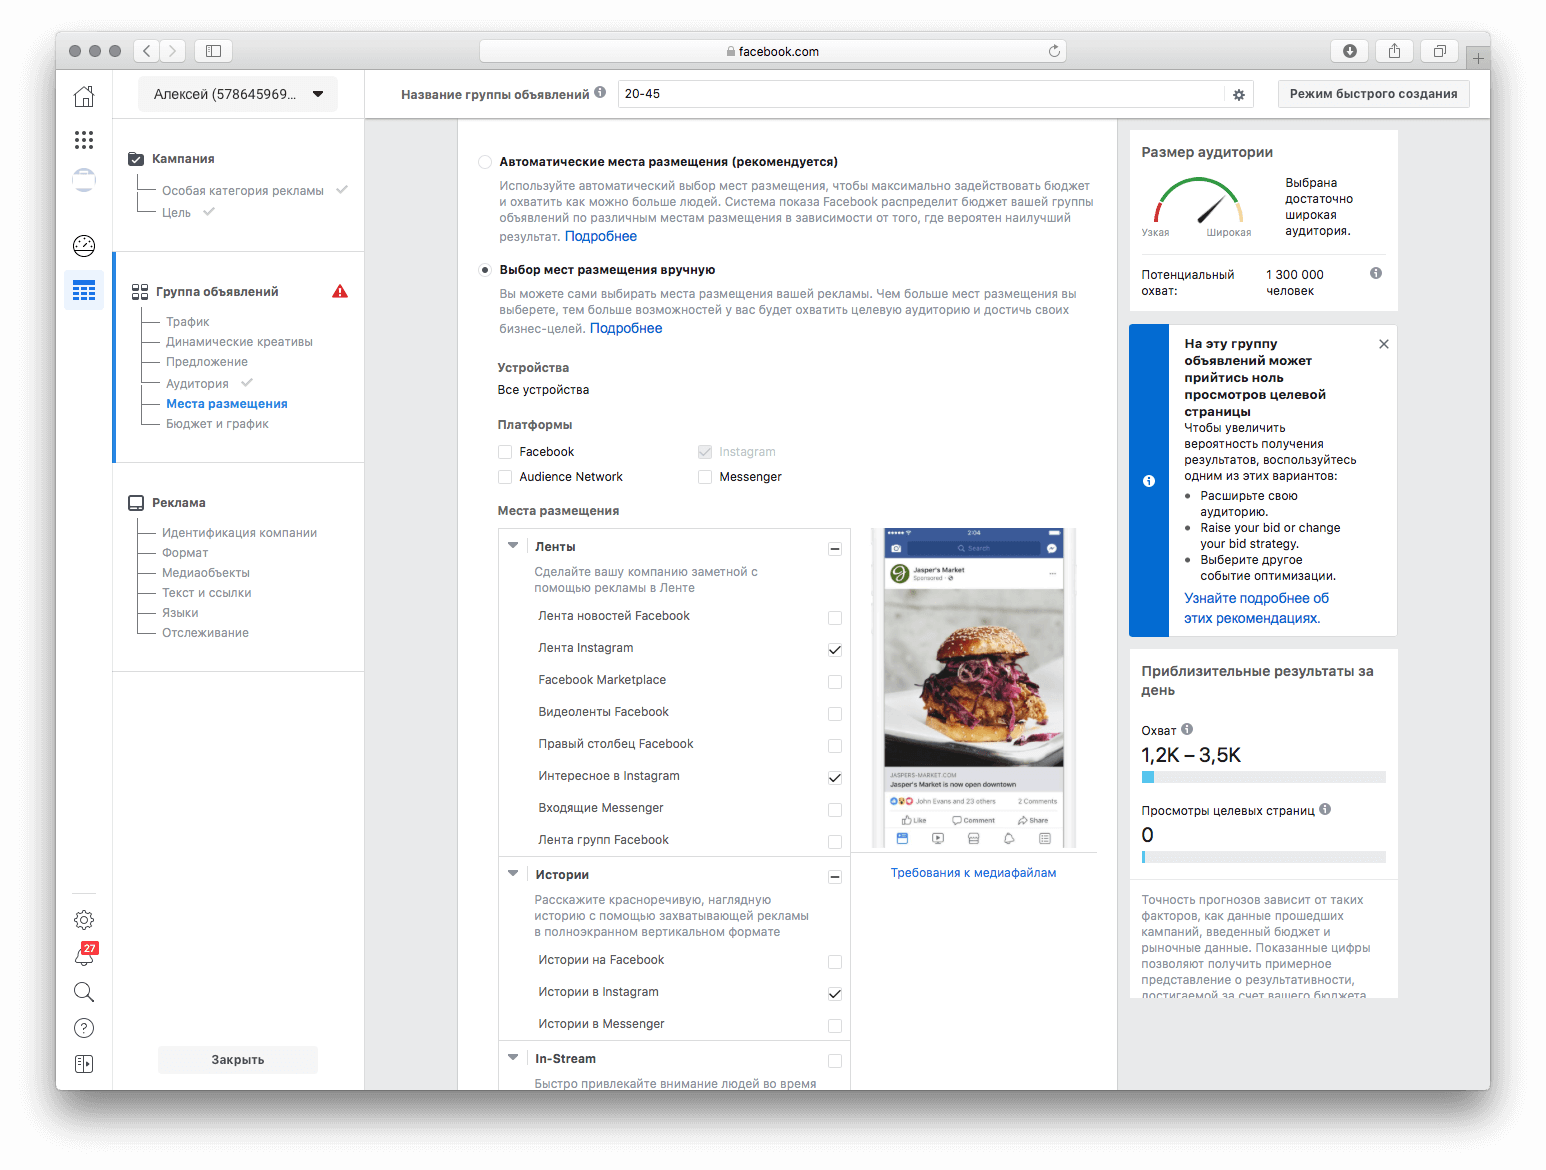The height and width of the screenshot is (1170, 1546).
Task: Open Требования к медиафайлам link
Action: (973, 873)
